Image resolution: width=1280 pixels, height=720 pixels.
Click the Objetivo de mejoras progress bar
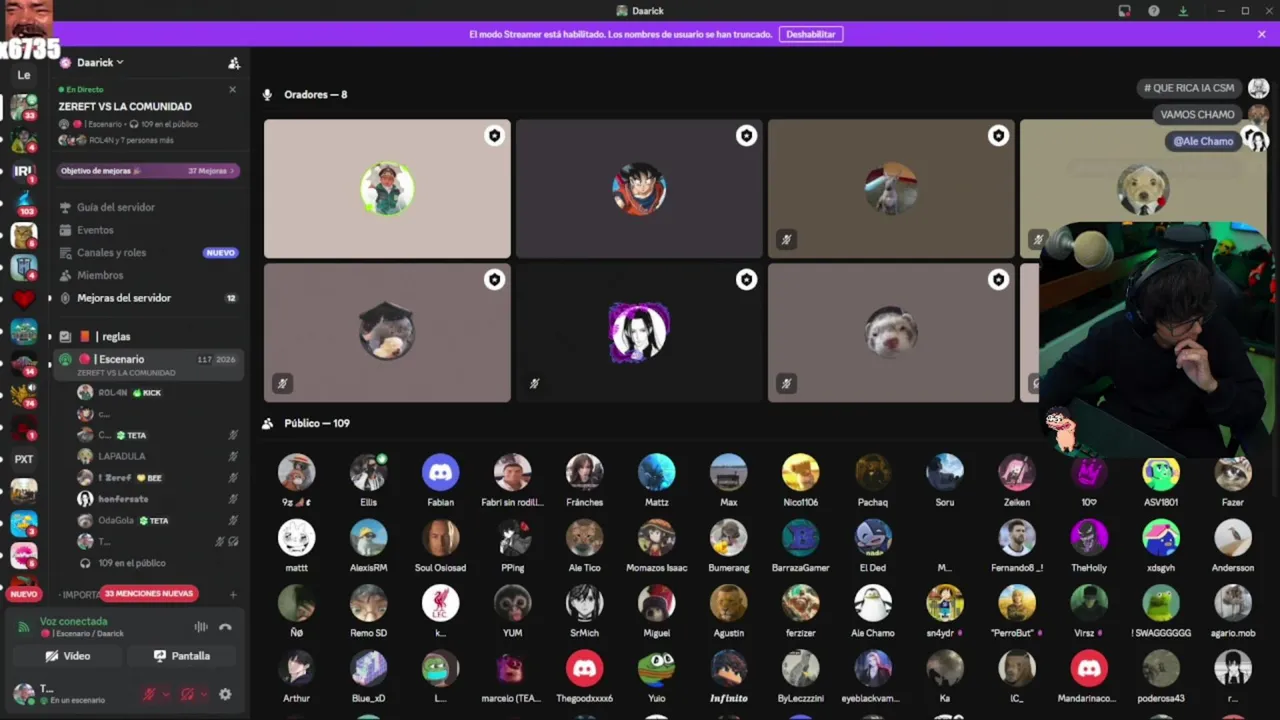tap(148, 171)
